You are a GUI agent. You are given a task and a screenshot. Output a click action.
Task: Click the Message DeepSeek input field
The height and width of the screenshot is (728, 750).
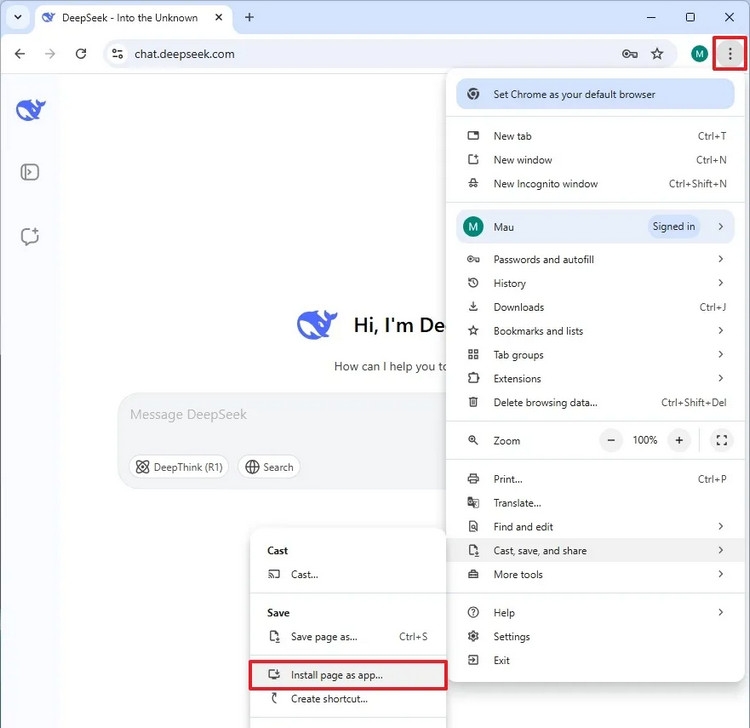click(282, 414)
